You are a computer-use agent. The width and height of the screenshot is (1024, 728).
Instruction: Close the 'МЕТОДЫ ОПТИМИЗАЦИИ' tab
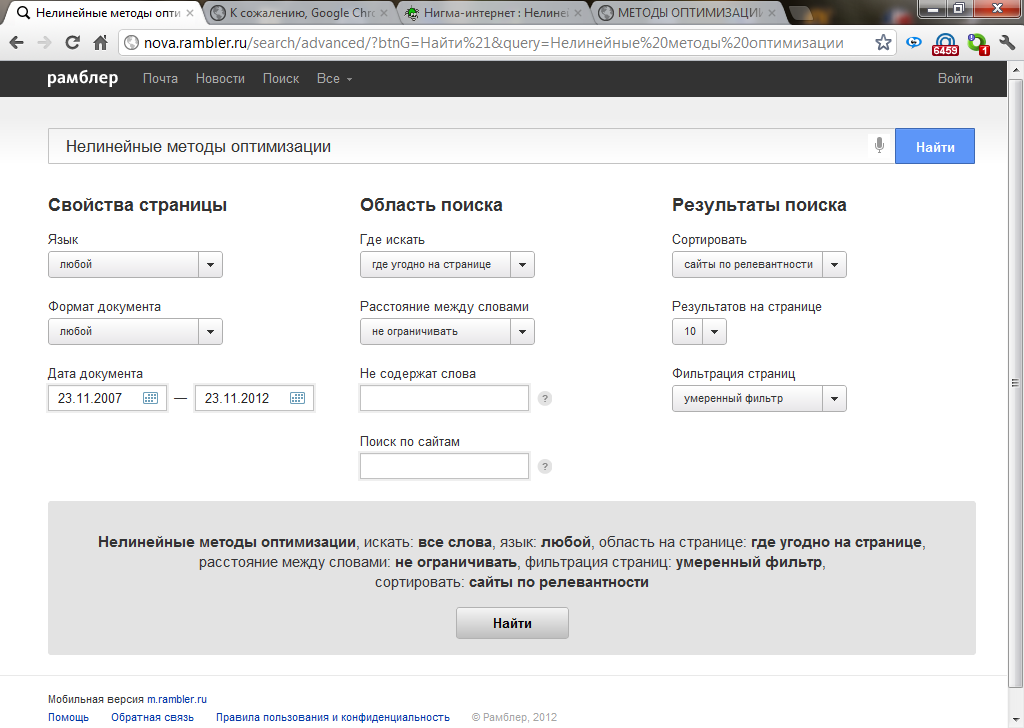(x=772, y=12)
